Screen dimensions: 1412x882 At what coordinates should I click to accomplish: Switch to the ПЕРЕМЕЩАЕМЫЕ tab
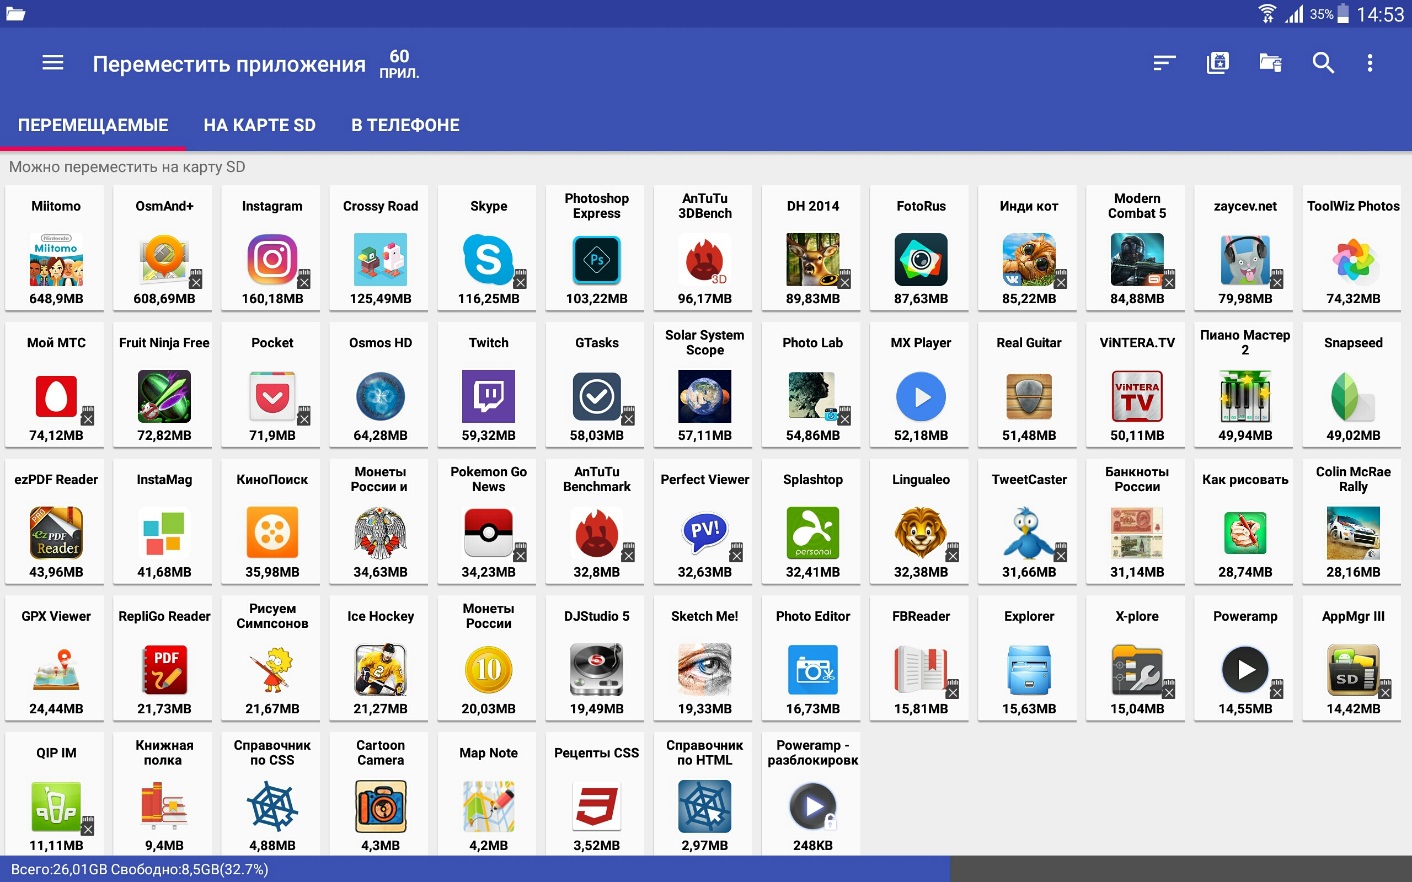coord(93,125)
